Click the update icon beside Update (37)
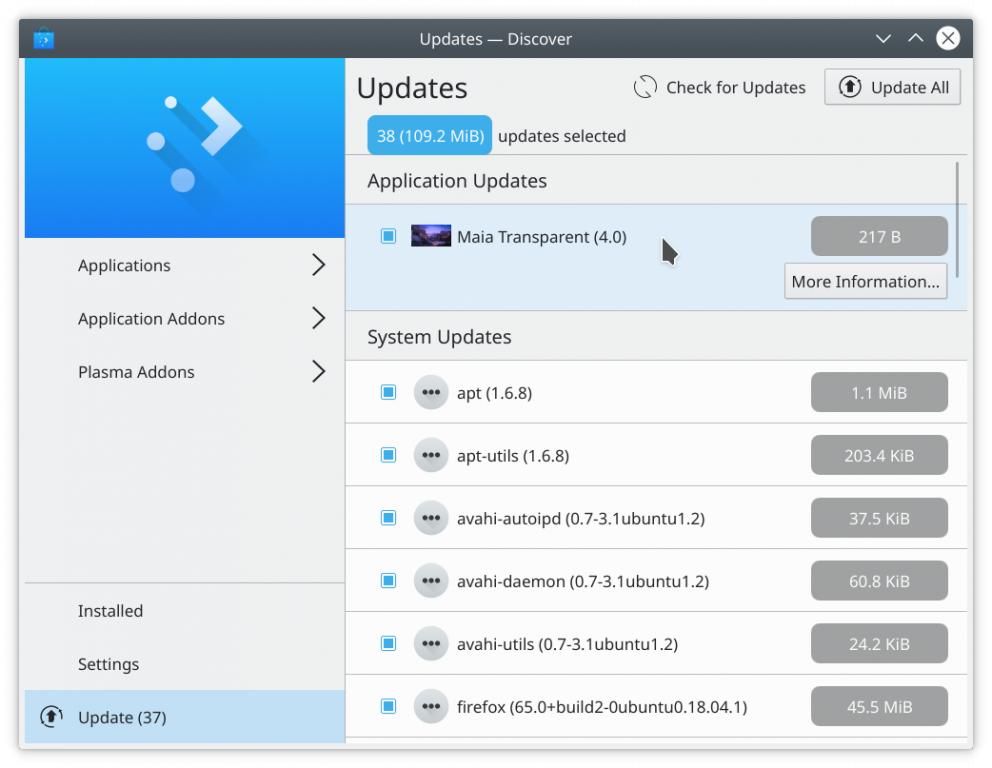The image size is (992, 768). (51, 717)
